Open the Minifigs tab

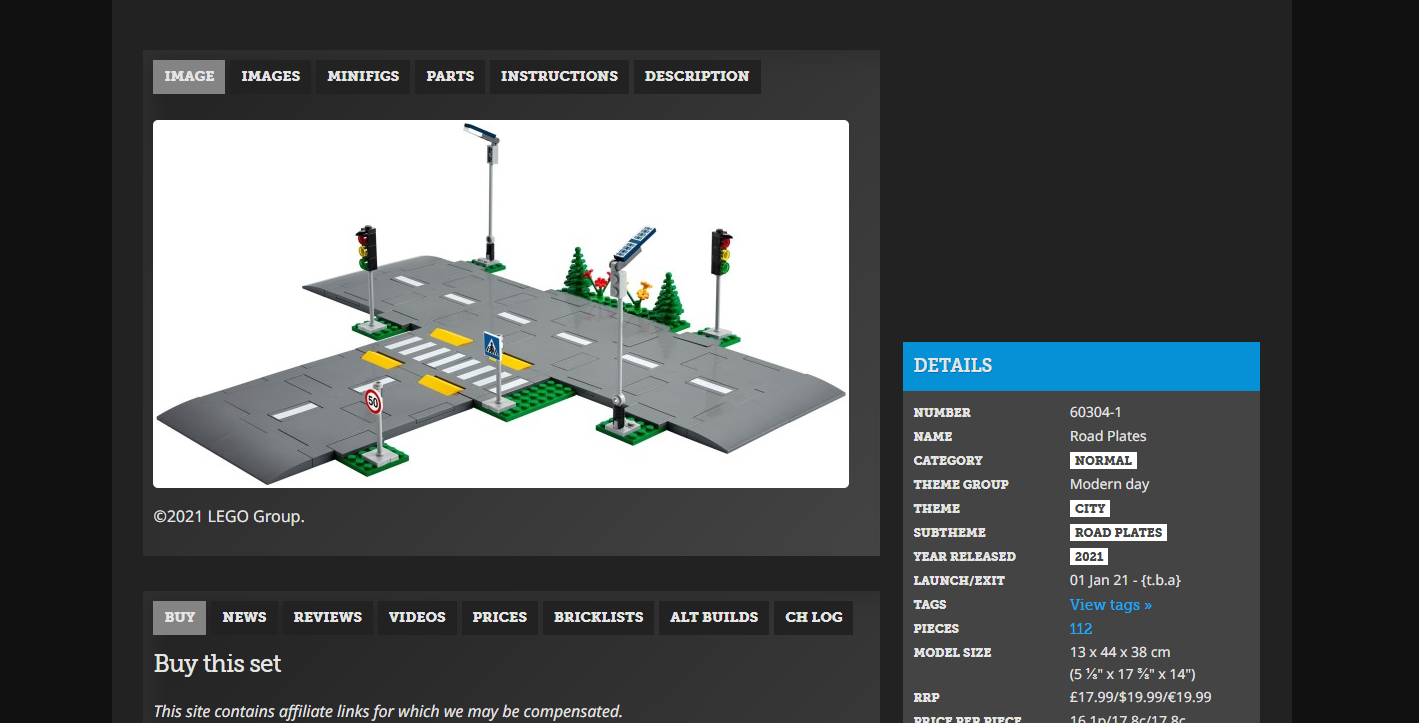pos(363,77)
